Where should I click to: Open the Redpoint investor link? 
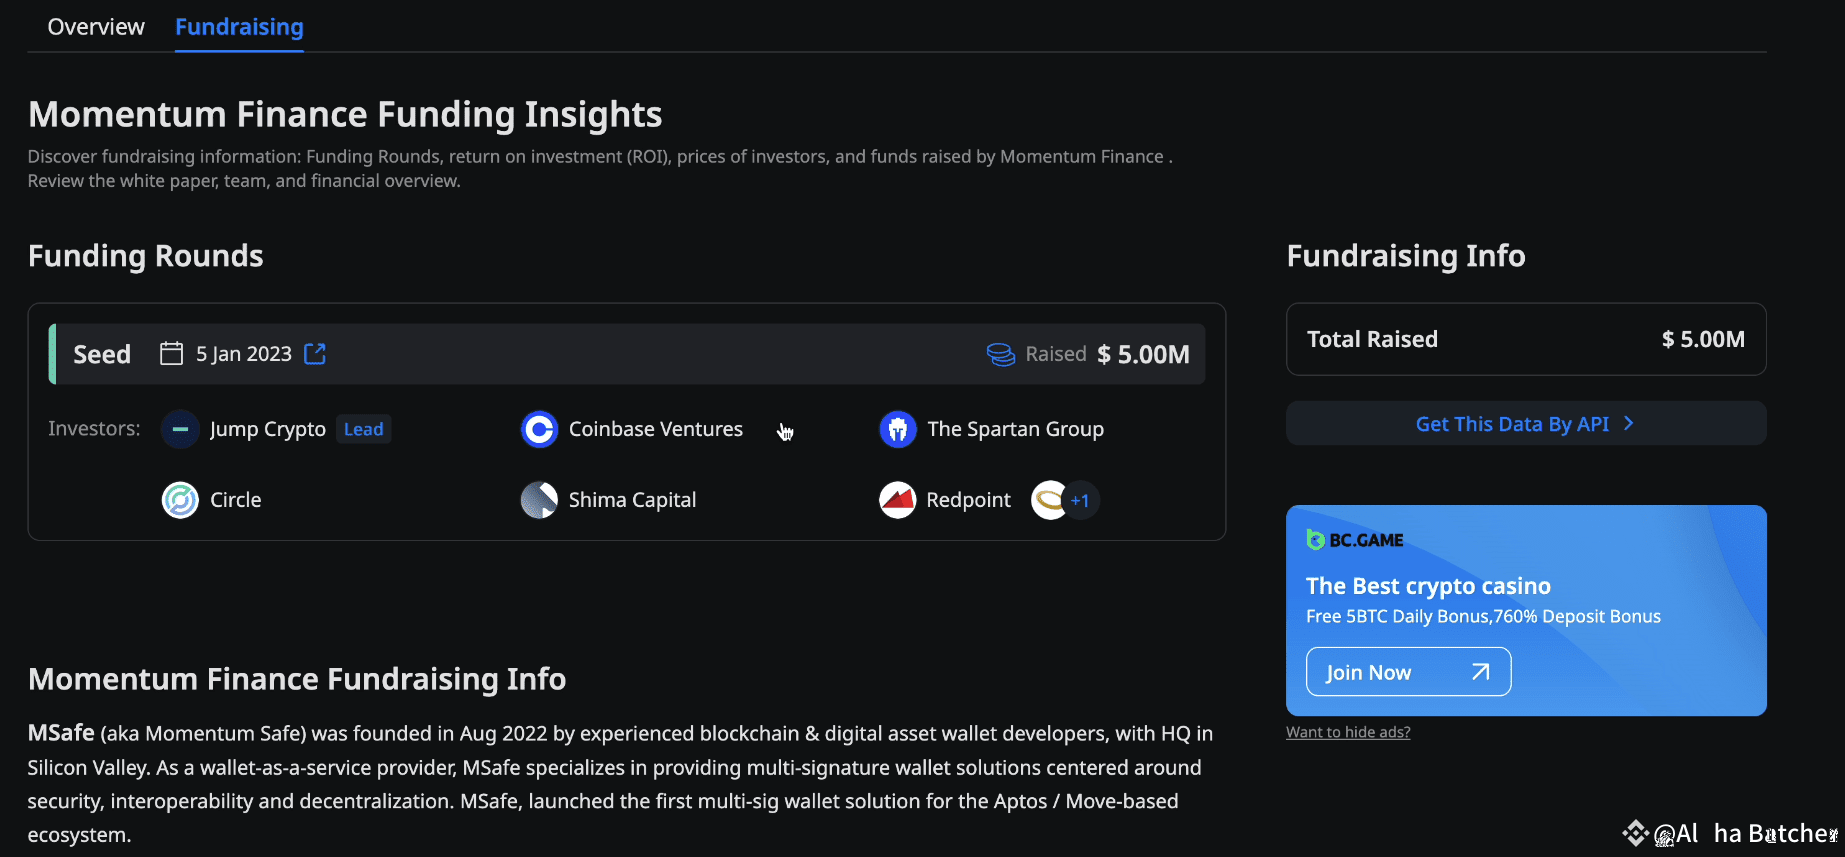[x=968, y=500]
